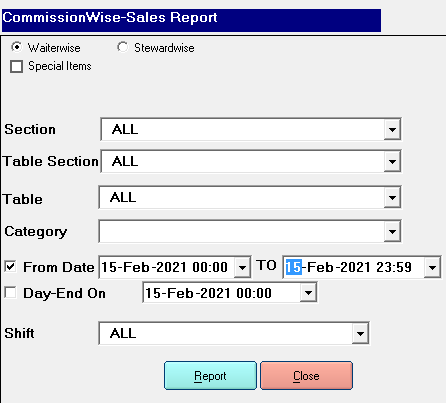The image size is (446, 403).
Task: Open the TO date calendar dropdown arrow
Action: [432, 267]
